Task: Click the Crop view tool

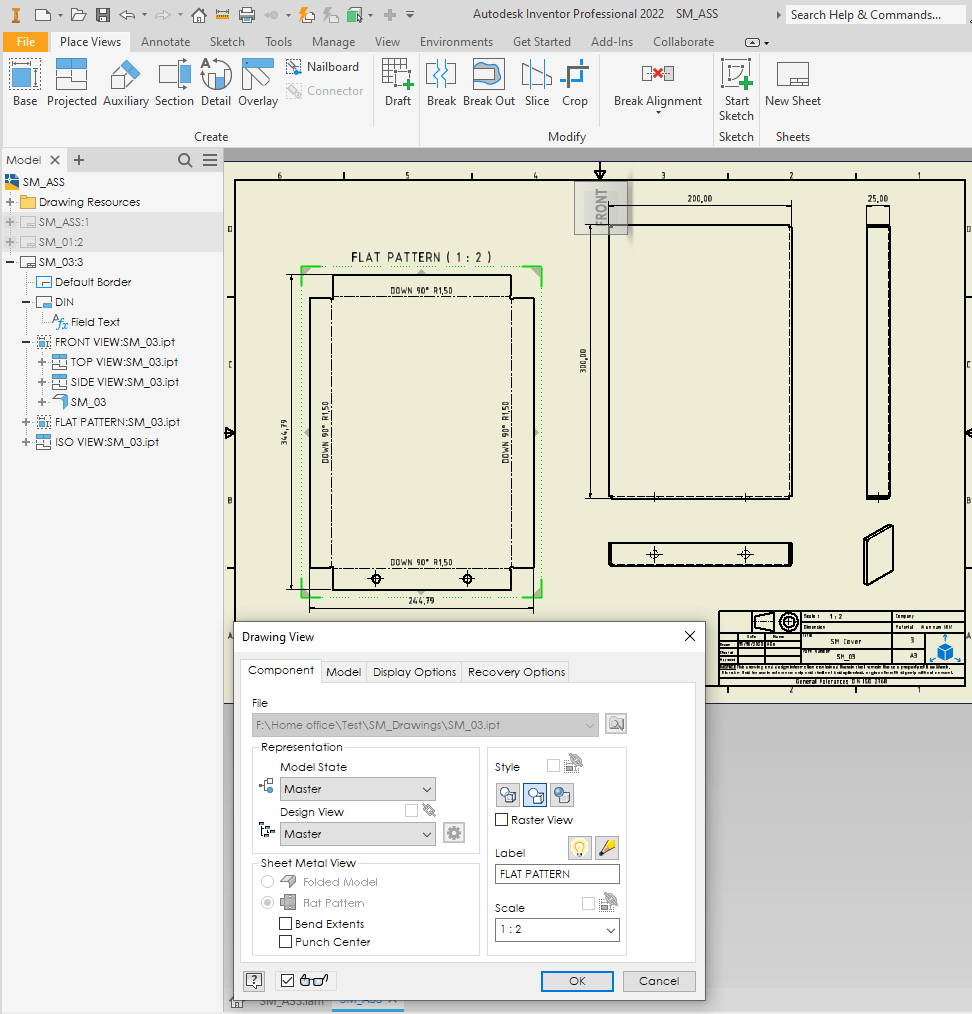Action: [575, 83]
